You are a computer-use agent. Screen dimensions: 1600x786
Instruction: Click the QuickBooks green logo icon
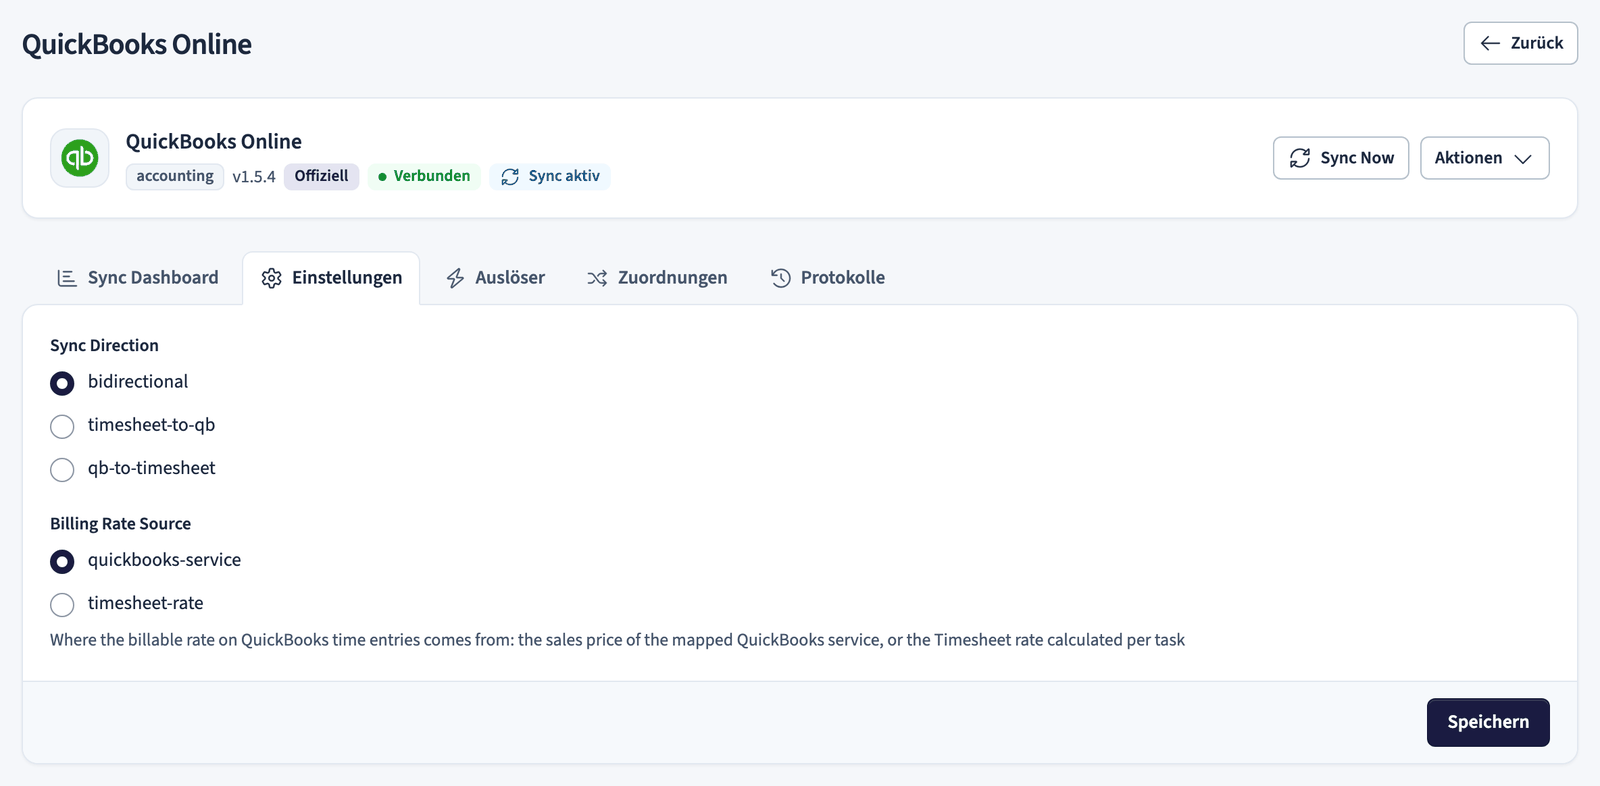80,158
